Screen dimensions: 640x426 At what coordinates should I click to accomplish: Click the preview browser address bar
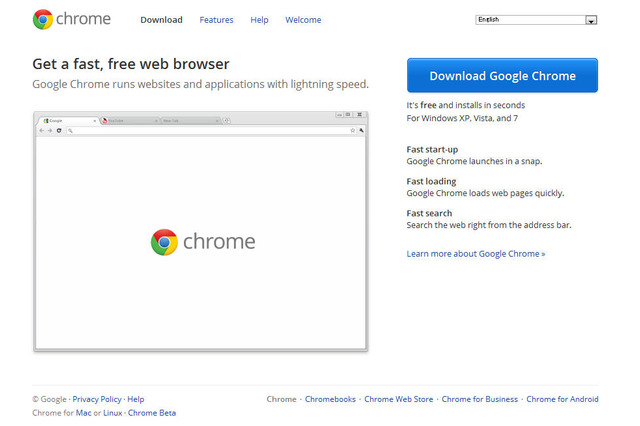pos(211,131)
